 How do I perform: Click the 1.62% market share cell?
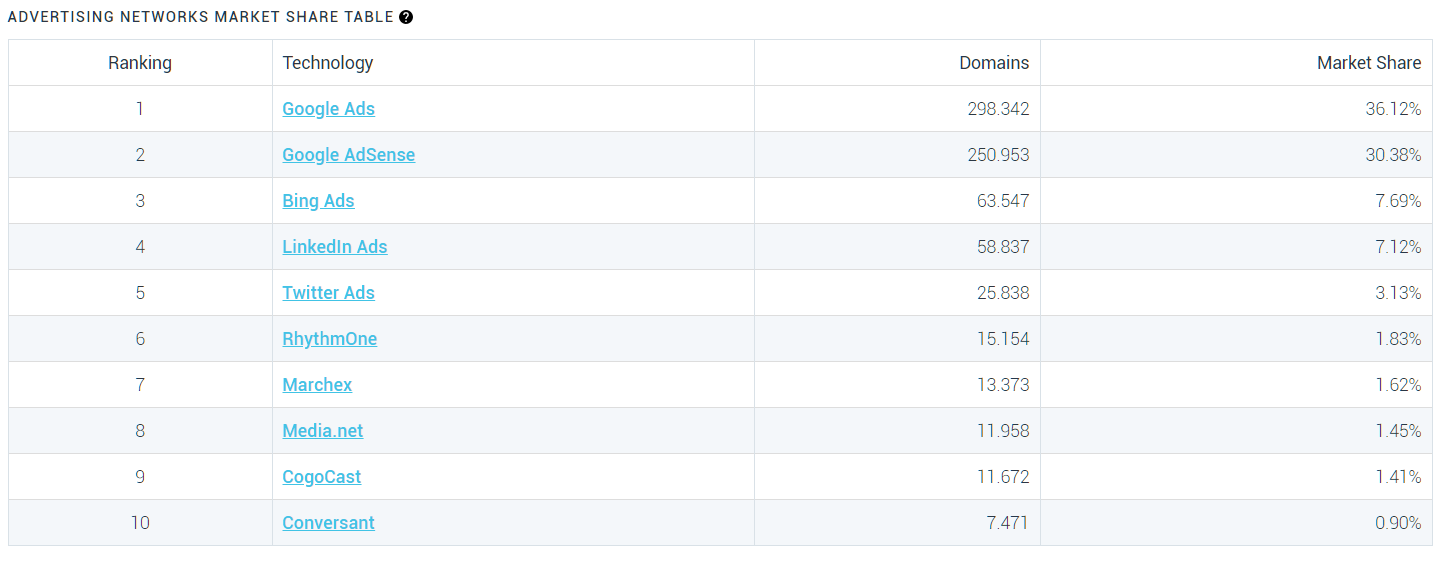coord(1236,385)
